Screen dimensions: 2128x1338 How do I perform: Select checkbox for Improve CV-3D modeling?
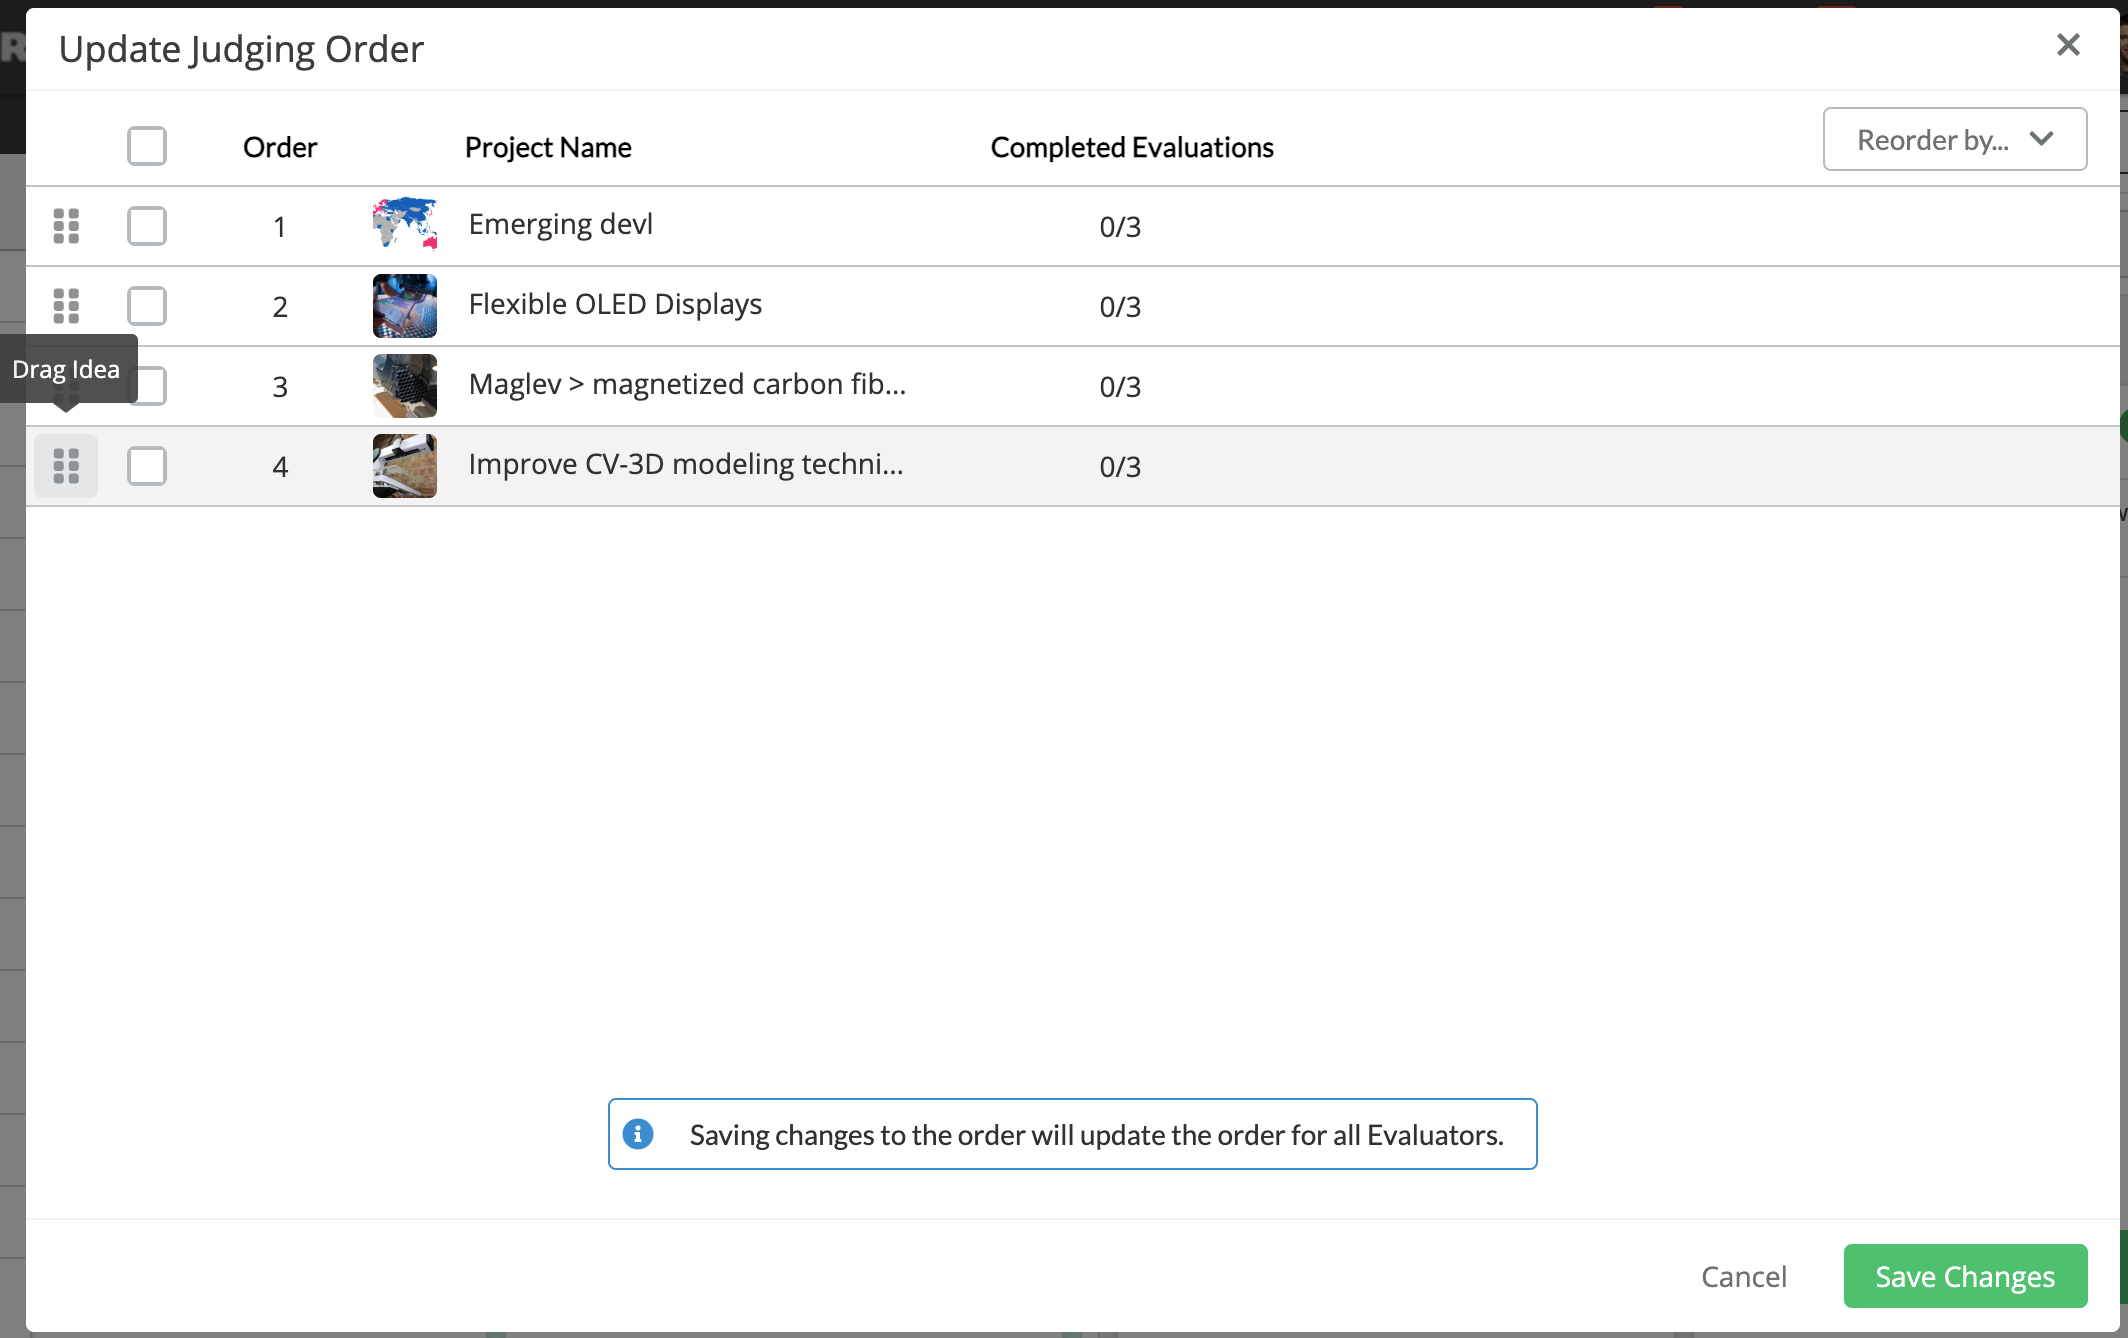147,466
